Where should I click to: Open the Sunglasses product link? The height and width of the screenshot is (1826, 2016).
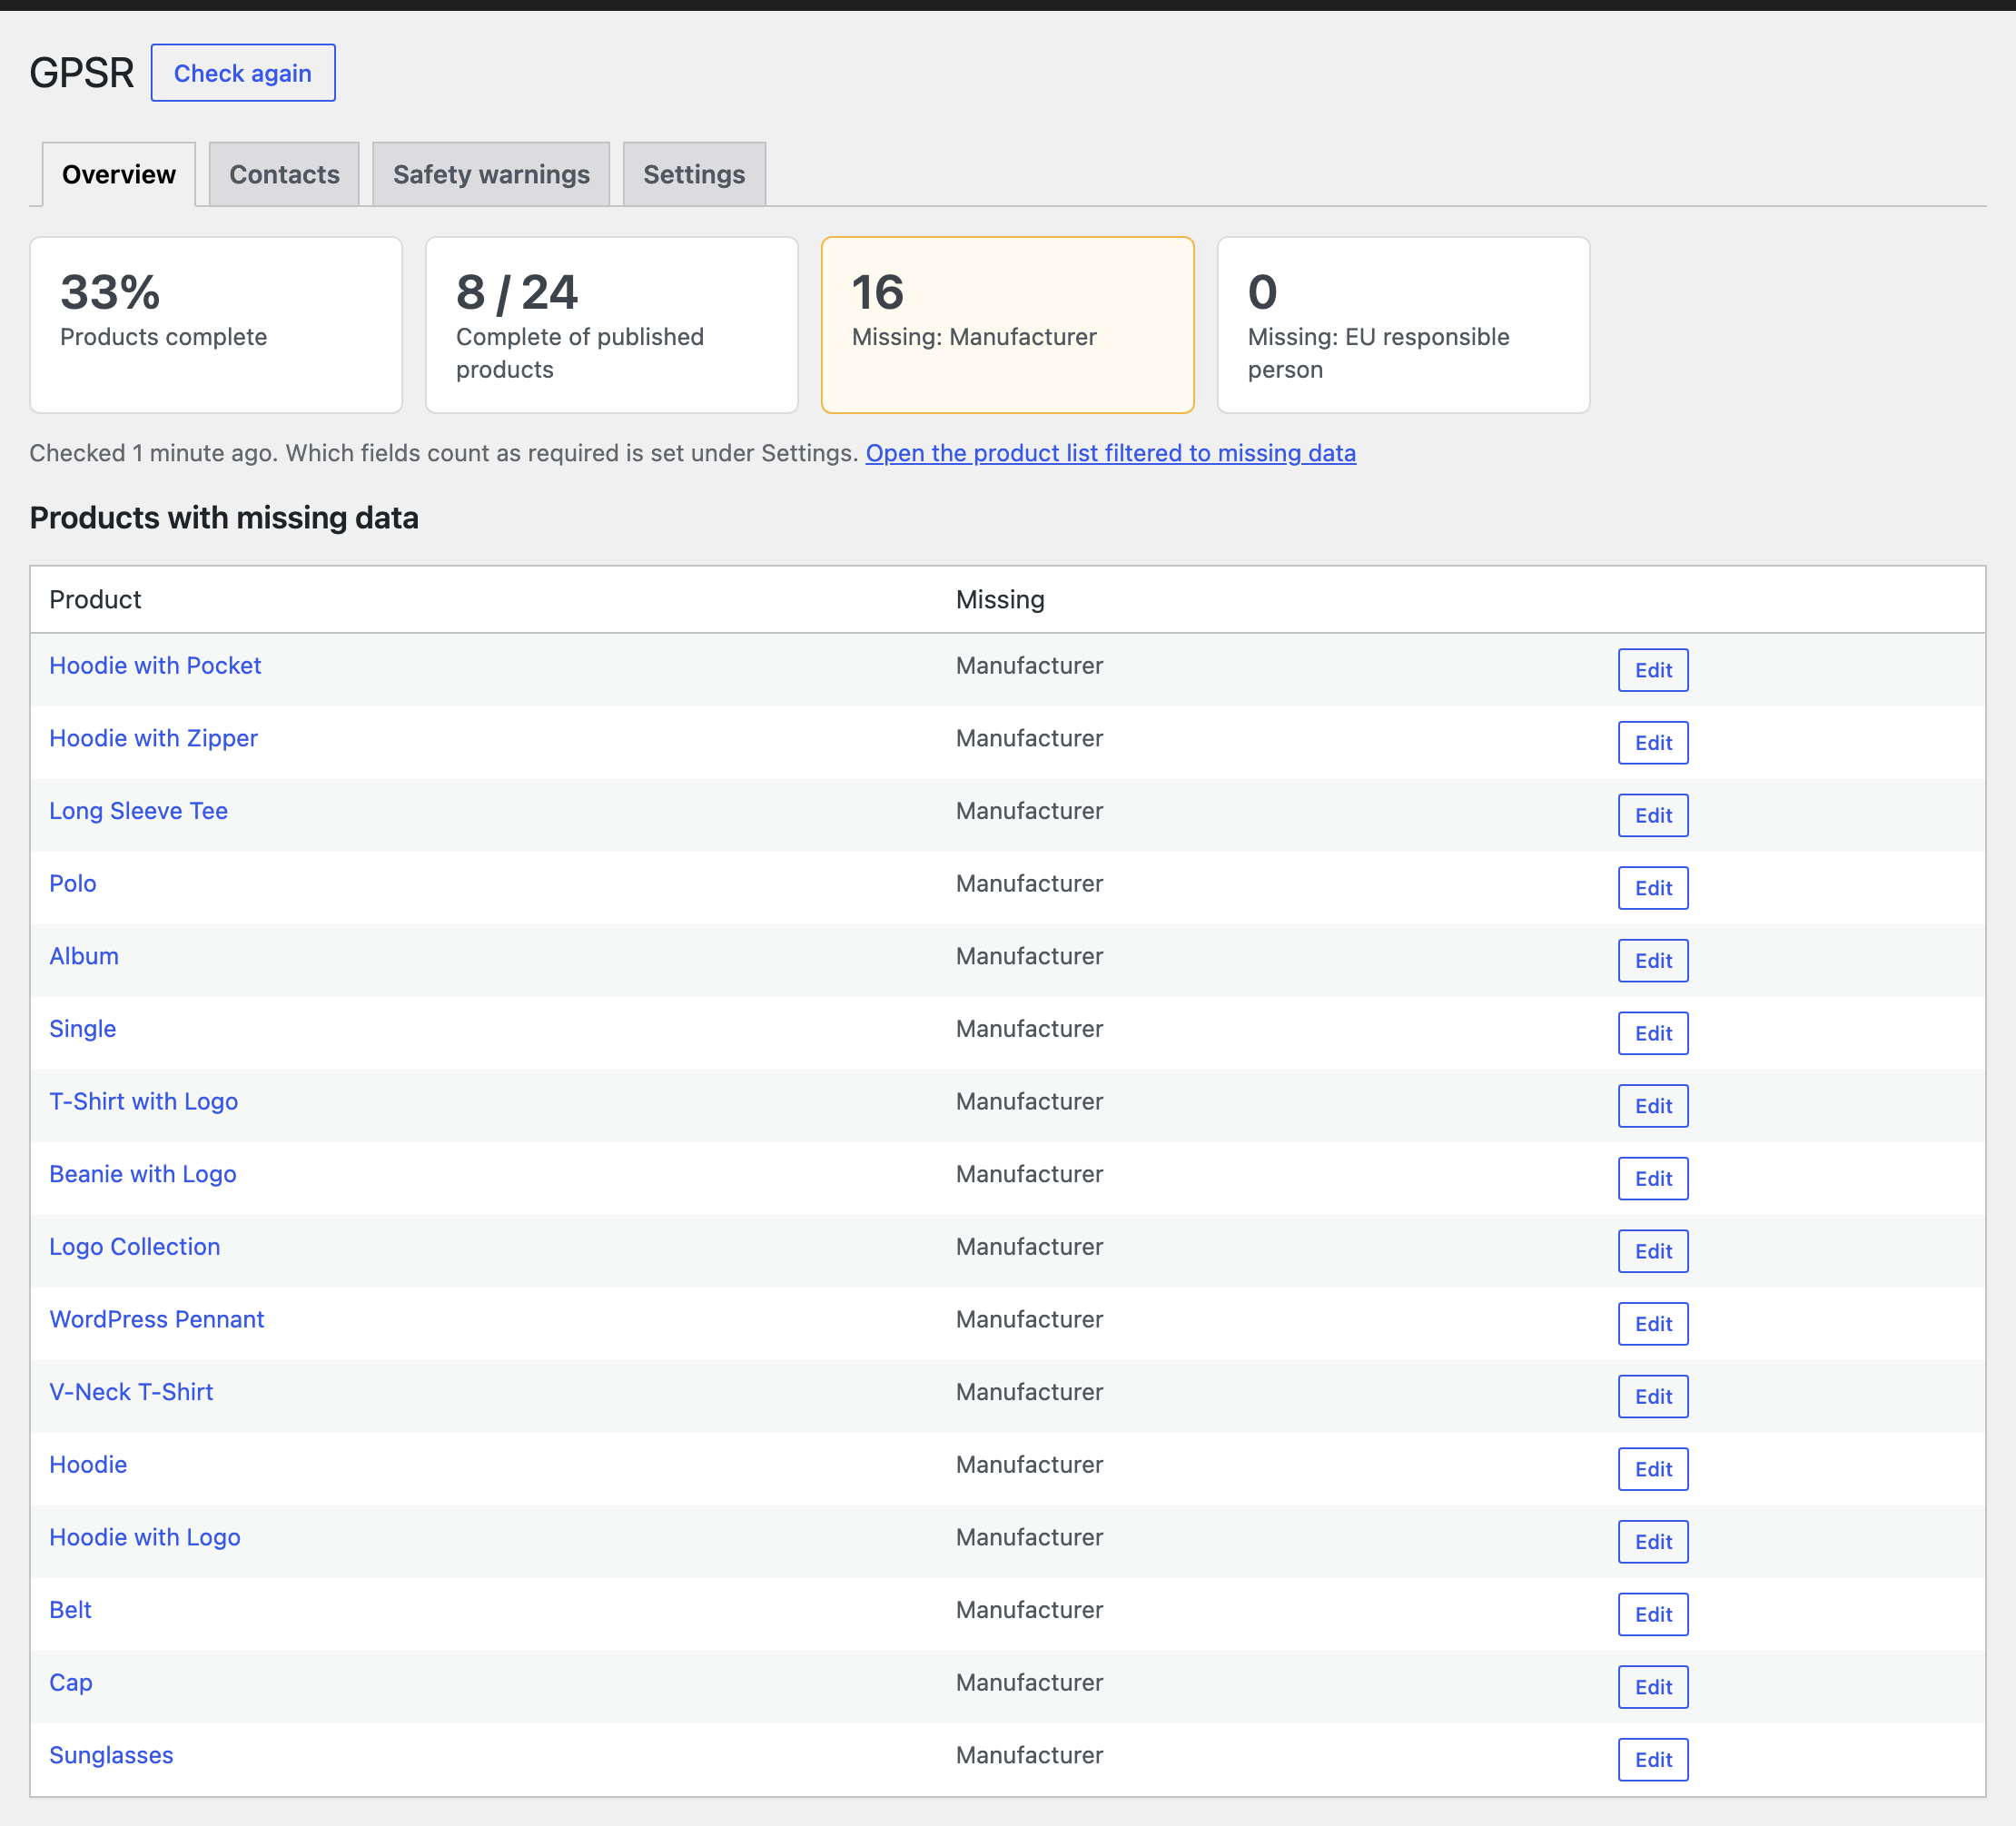111,1756
